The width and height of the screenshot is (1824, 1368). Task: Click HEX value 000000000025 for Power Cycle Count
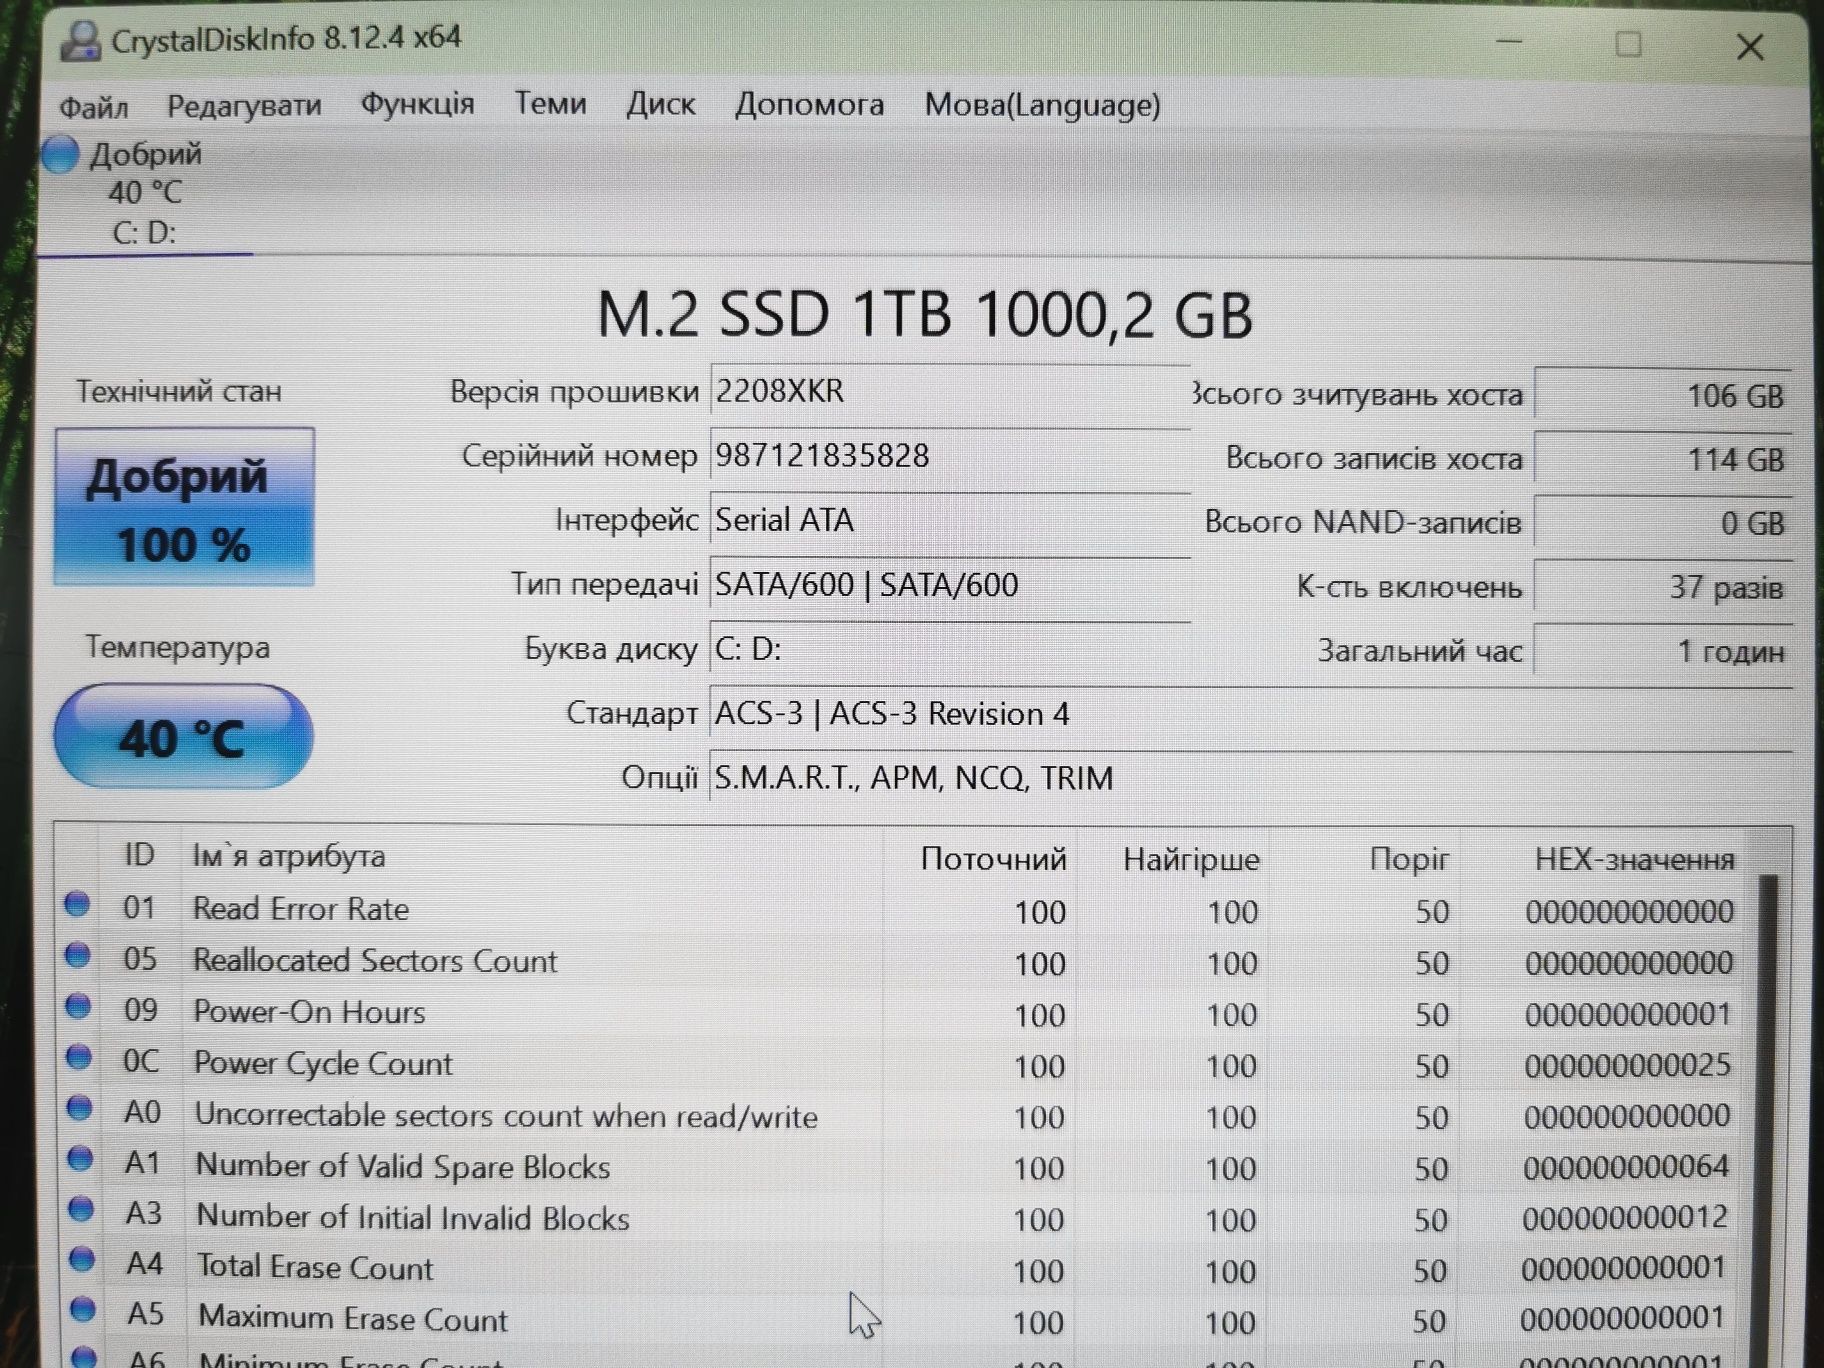(x=1627, y=1065)
